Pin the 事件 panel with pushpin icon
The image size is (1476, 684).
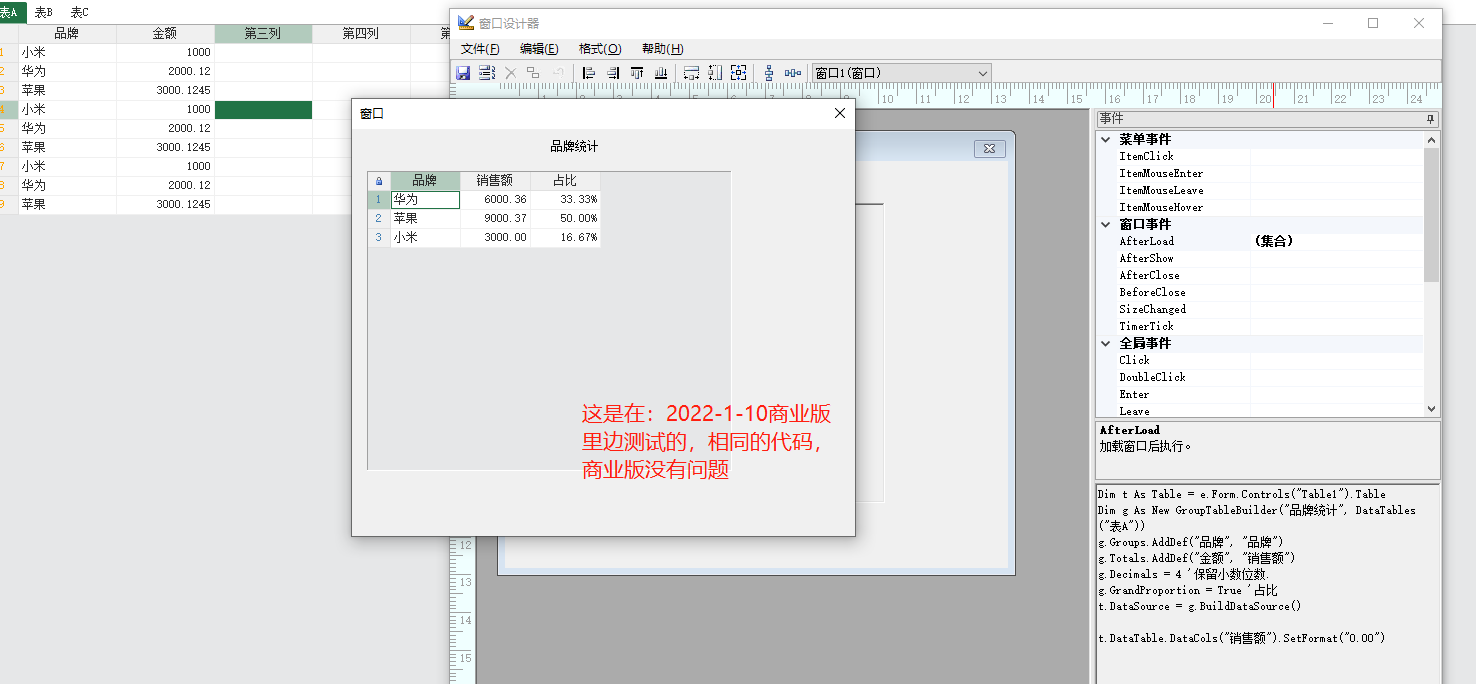[1430, 119]
